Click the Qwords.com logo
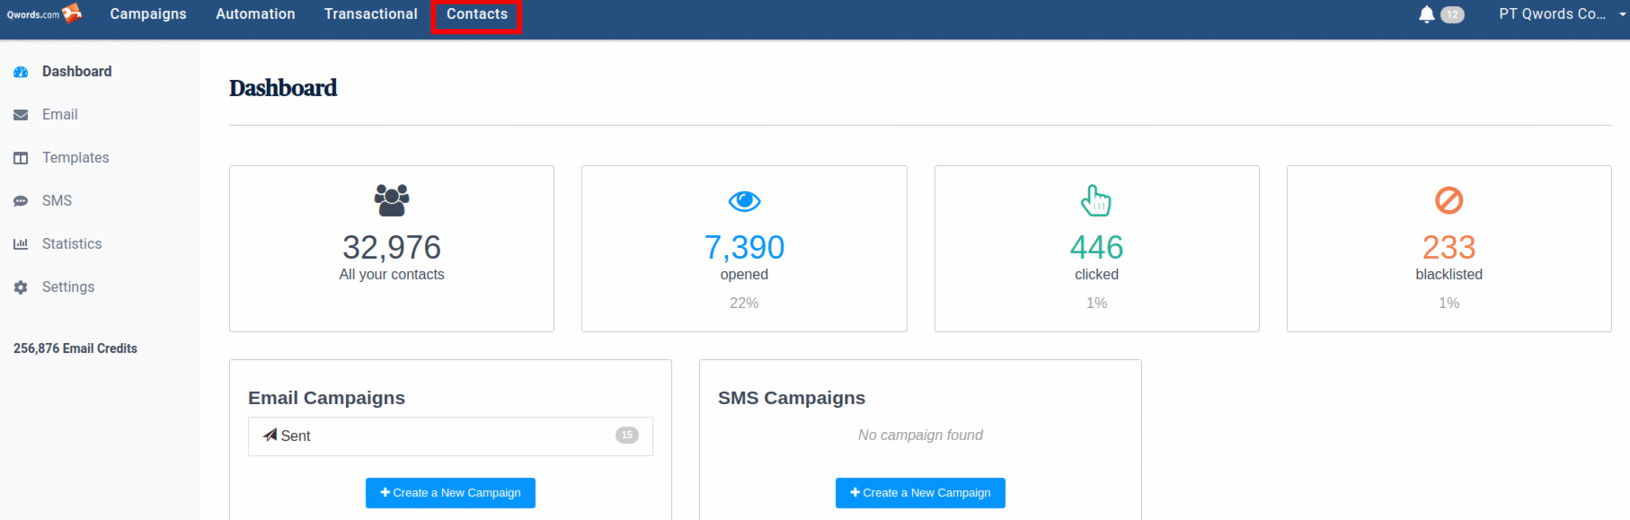The image size is (1630, 520). click(44, 14)
